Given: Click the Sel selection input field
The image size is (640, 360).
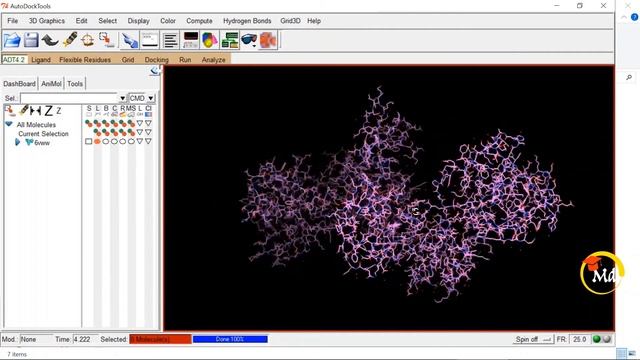Looking at the screenshot, I should click(x=69, y=98).
